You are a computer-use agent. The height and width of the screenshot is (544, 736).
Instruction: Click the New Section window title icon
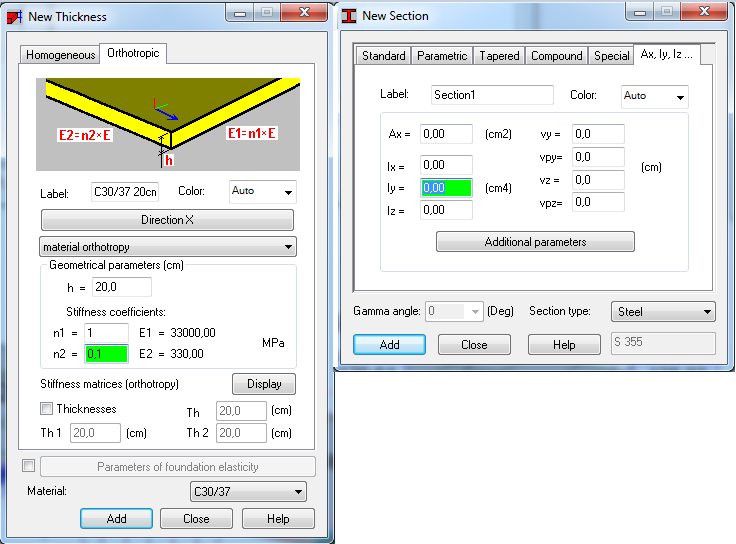(x=349, y=16)
